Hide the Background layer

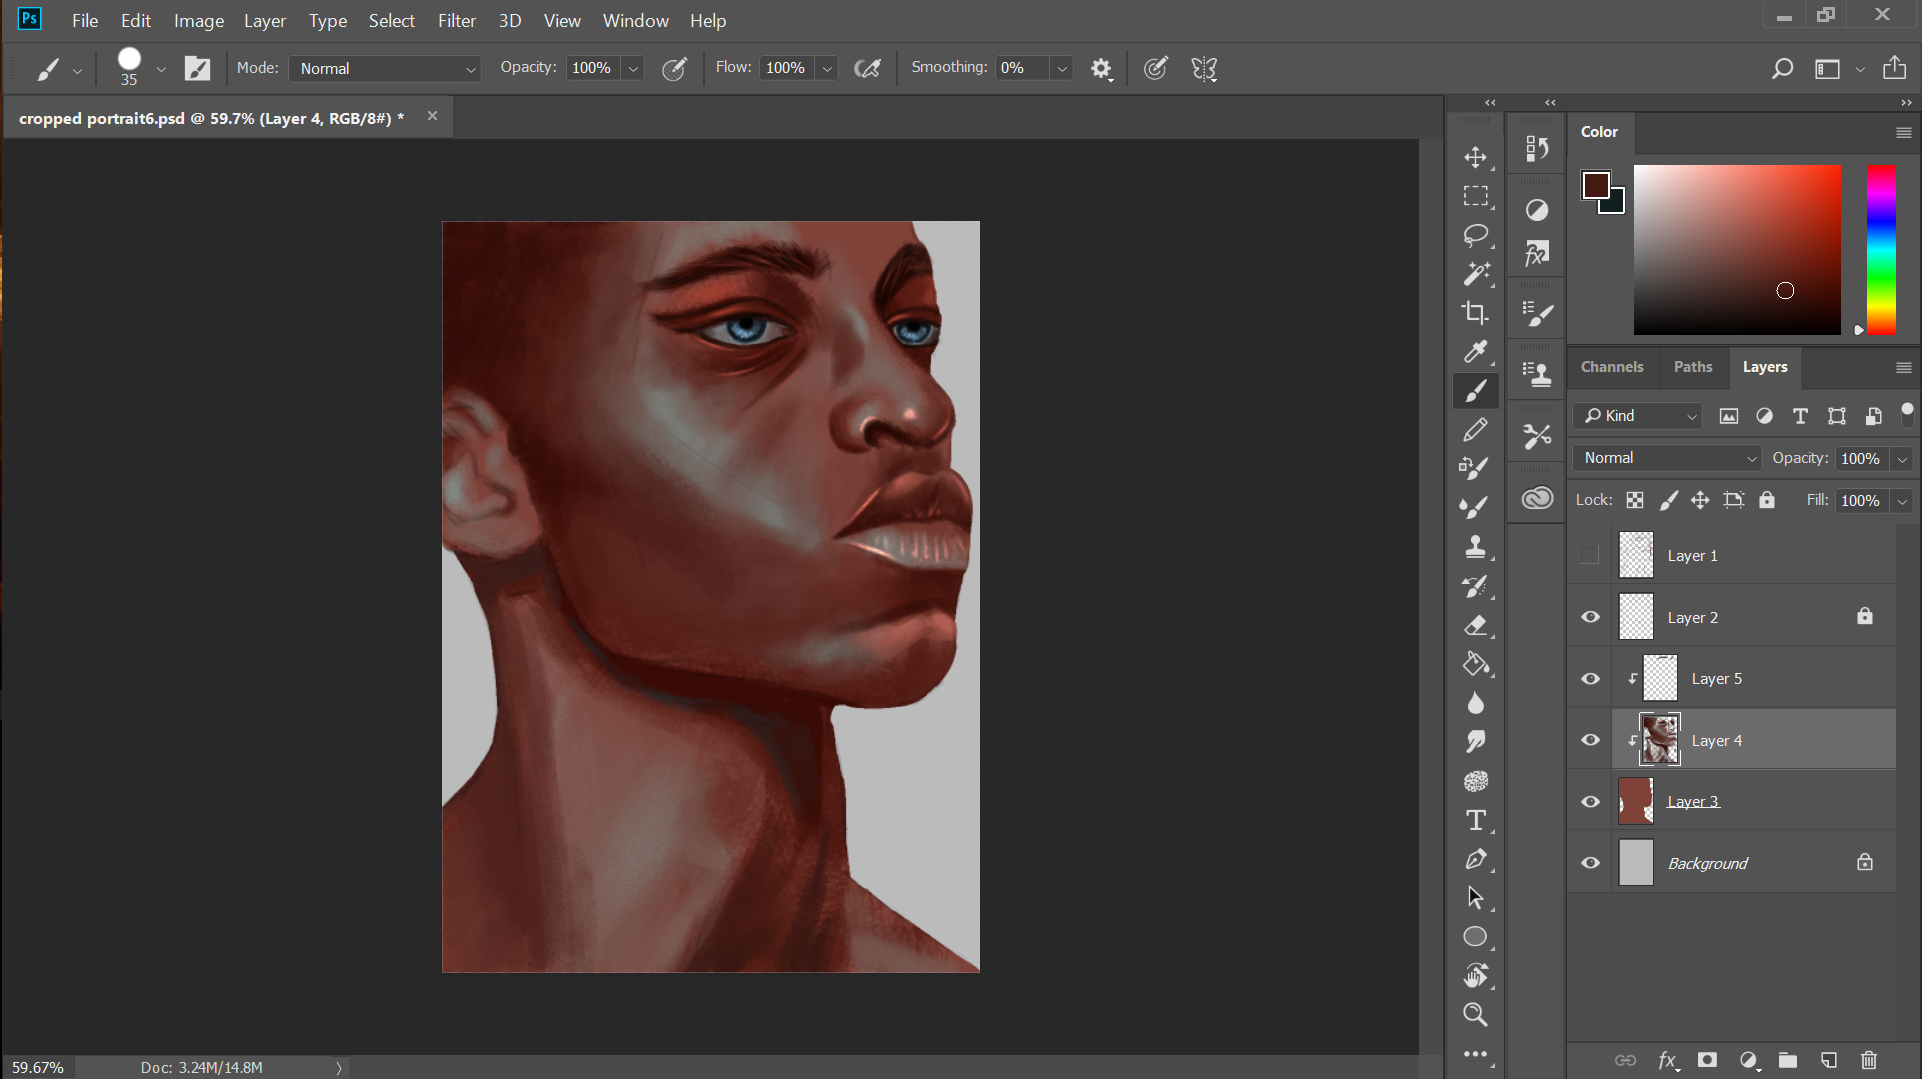[1590, 863]
